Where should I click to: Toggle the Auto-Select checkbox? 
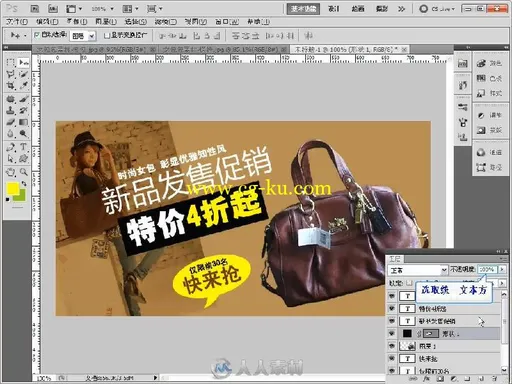pyautogui.click(x=37, y=35)
